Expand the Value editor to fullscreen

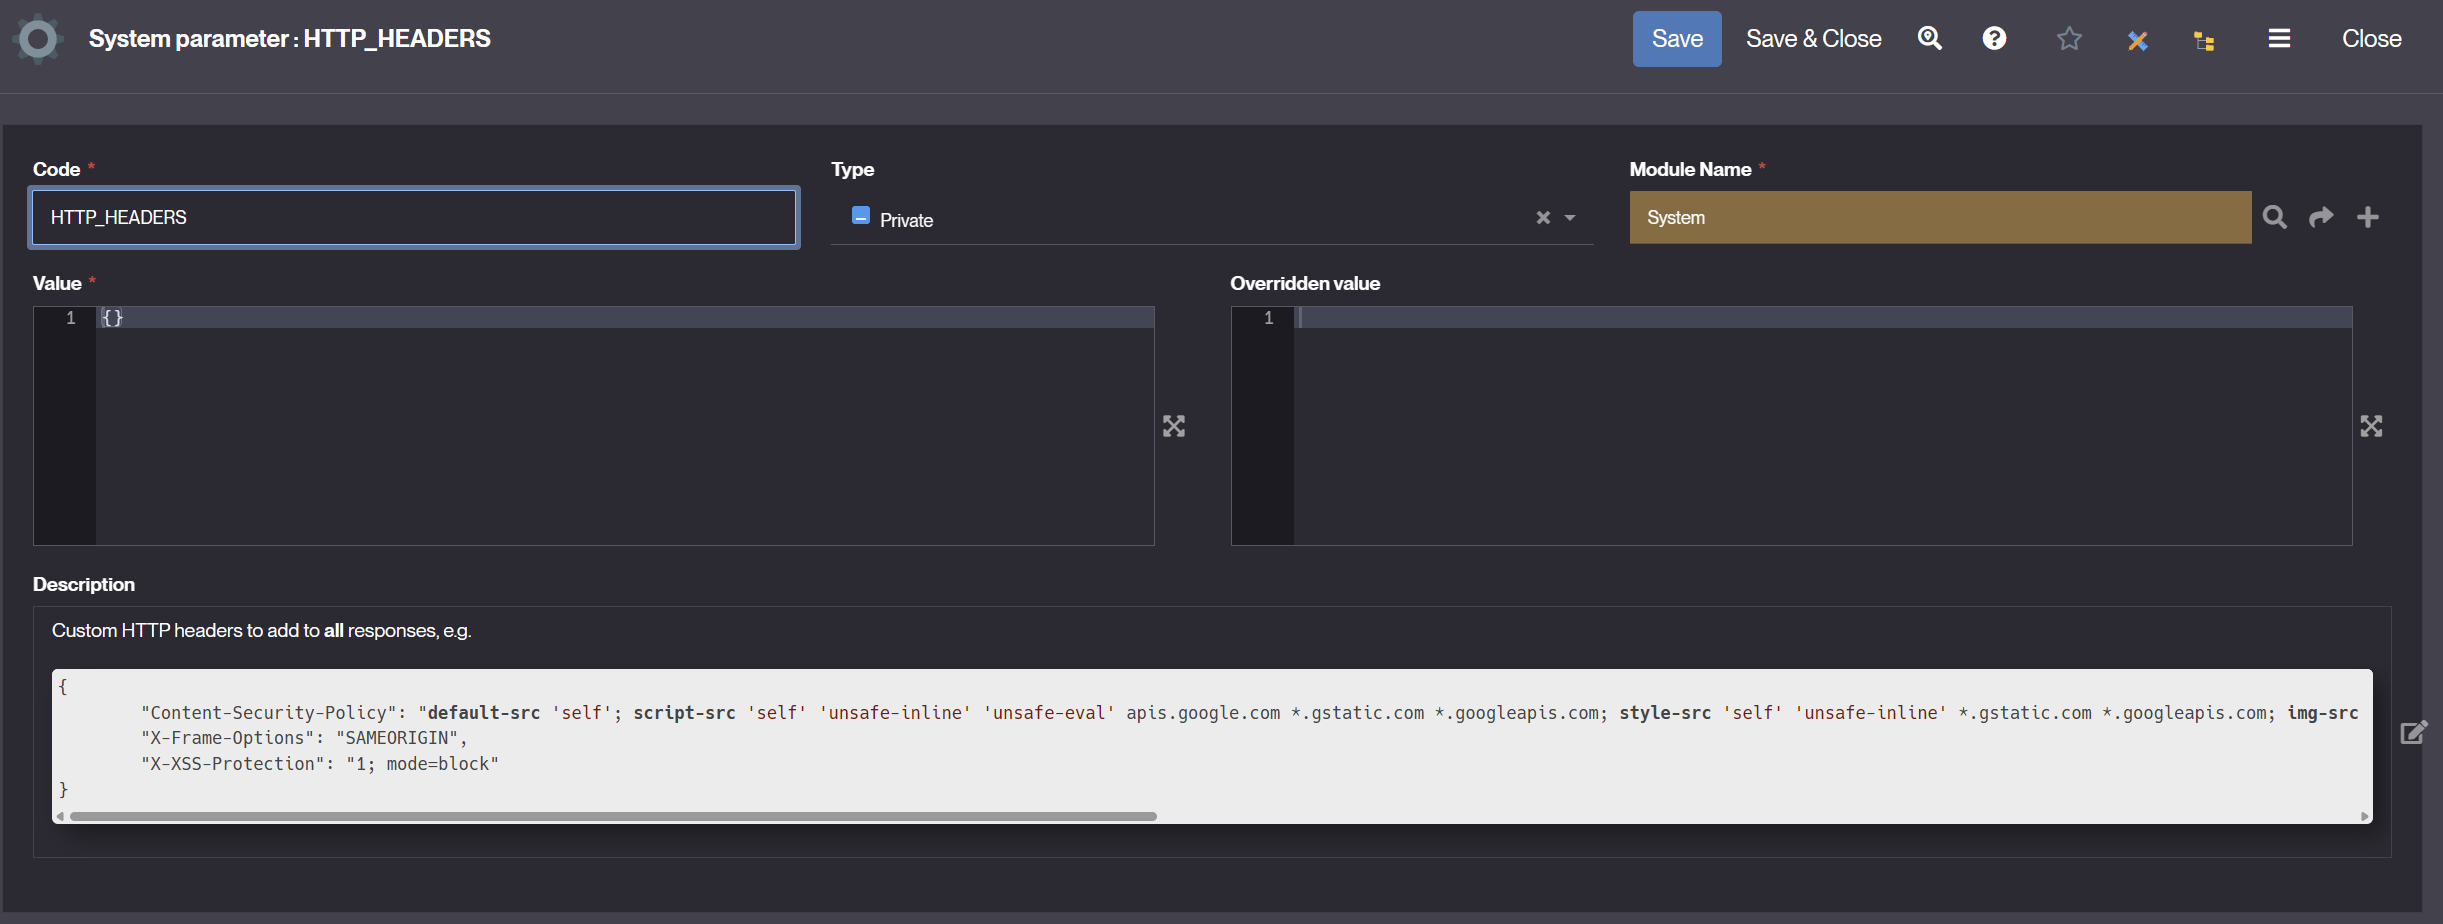click(1174, 426)
